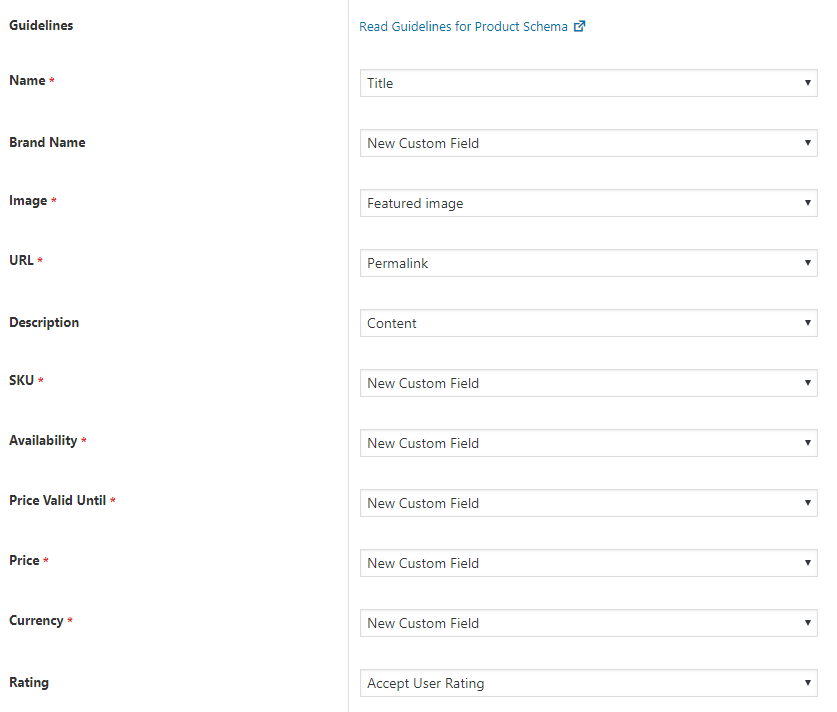Viewport: 837px width, 712px height.
Task: Expand the SKU field dropdown
Action: (588, 383)
